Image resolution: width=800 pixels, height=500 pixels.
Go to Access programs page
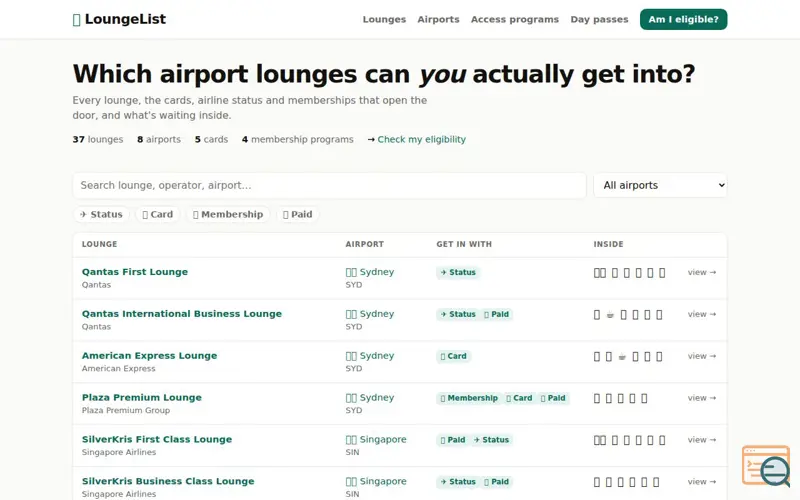click(x=515, y=19)
